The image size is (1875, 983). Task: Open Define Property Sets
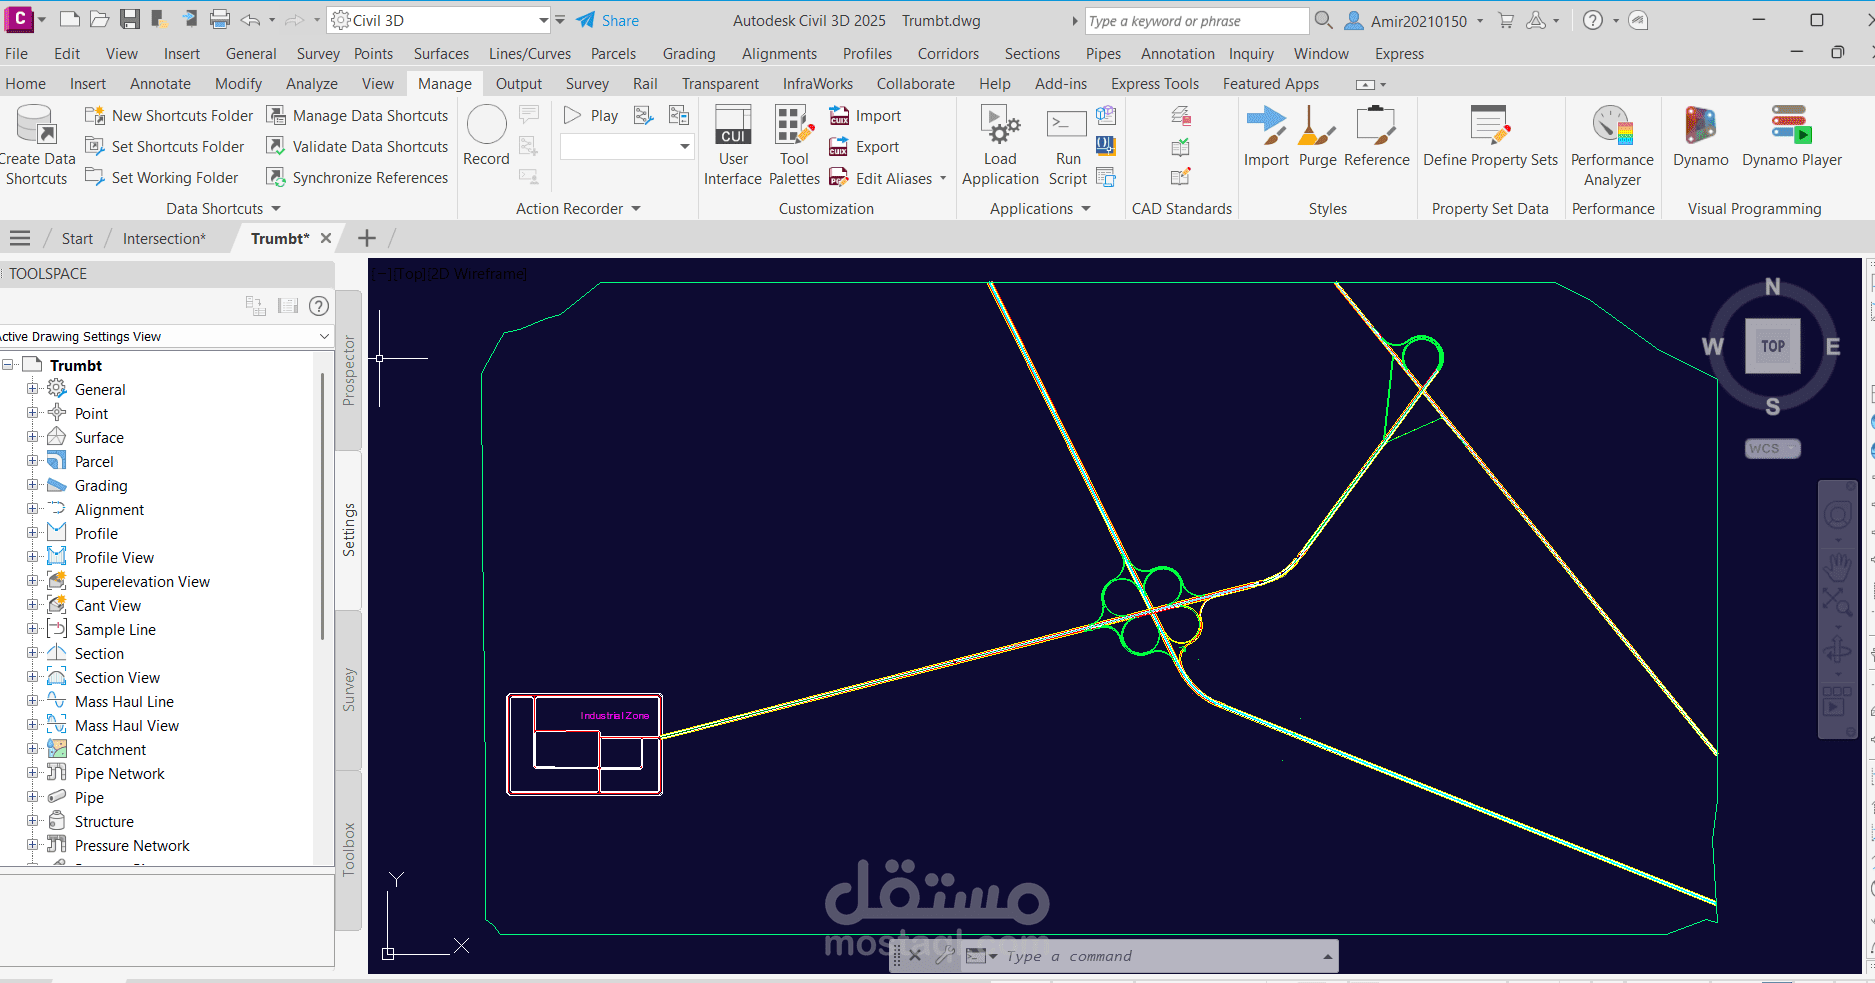[x=1490, y=136]
